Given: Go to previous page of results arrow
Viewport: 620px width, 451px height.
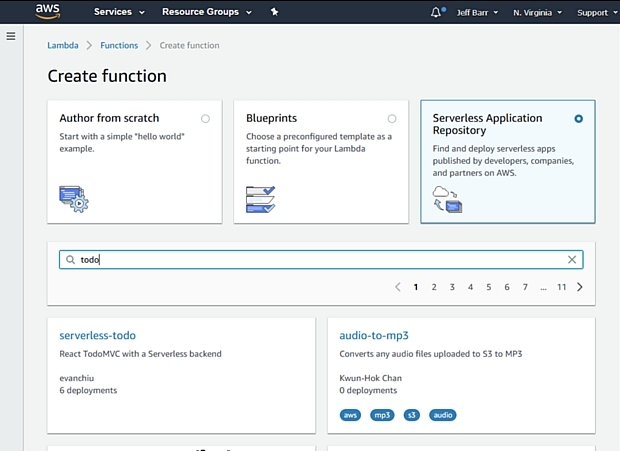Looking at the screenshot, I should coord(397,287).
